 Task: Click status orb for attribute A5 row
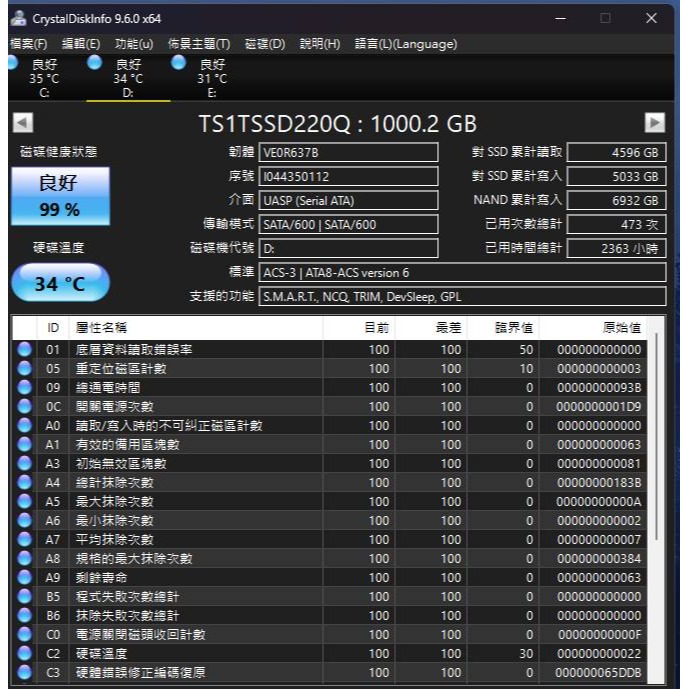[x=25, y=501]
